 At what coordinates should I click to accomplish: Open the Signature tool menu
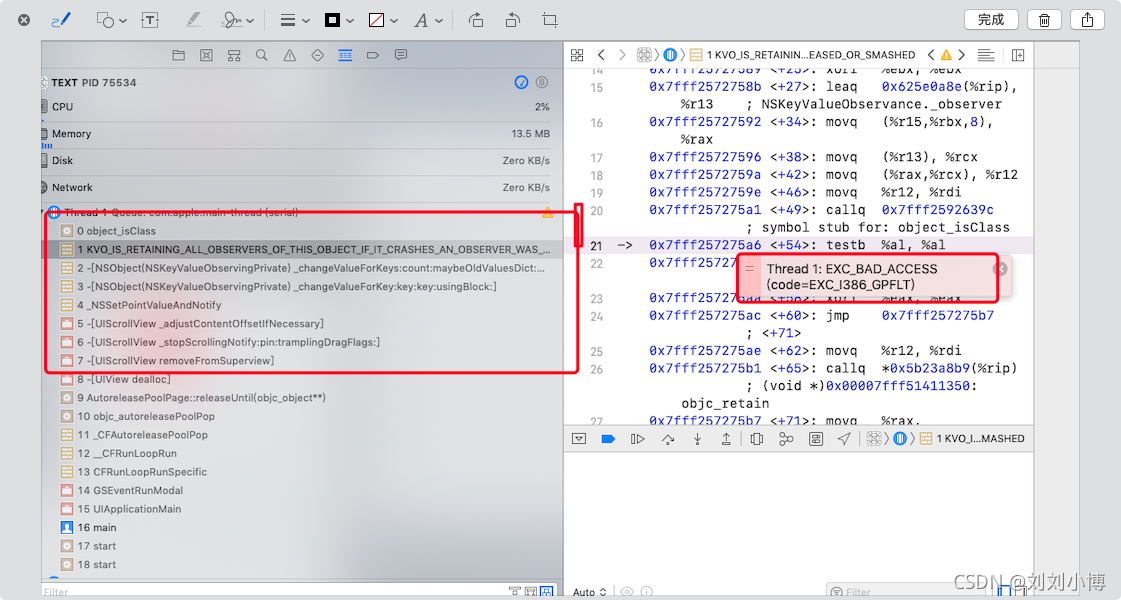[x=237, y=20]
